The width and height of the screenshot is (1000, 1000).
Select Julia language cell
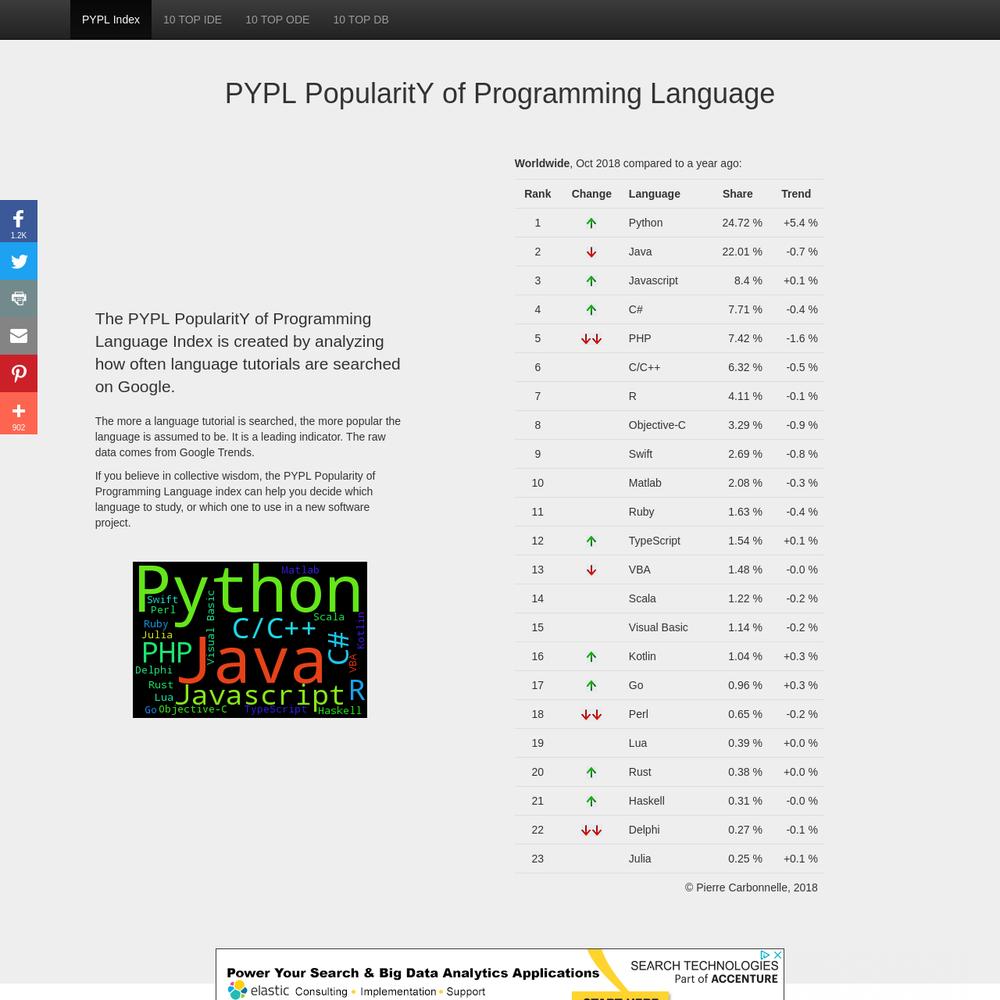(640, 859)
